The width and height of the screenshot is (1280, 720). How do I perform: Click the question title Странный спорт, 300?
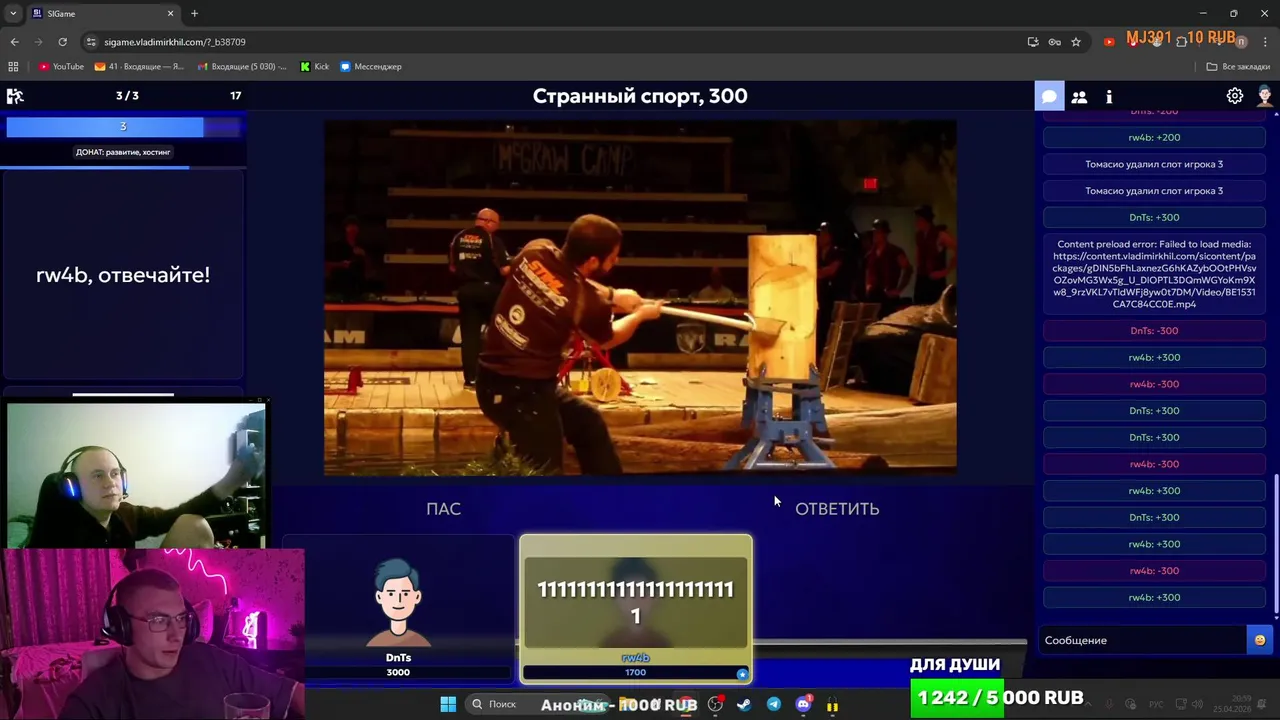pos(640,96)
